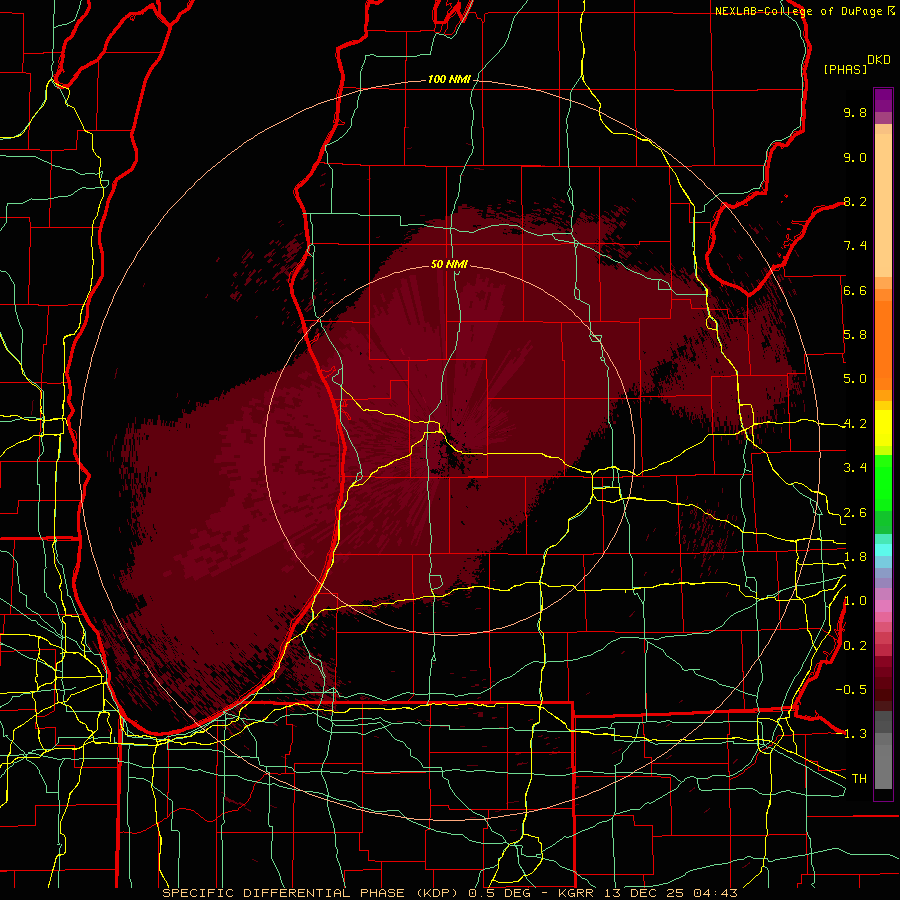Click the 1.8 value on the scale
The width and height of the screenshot is (900, 900).
click(x=855, y=557)
